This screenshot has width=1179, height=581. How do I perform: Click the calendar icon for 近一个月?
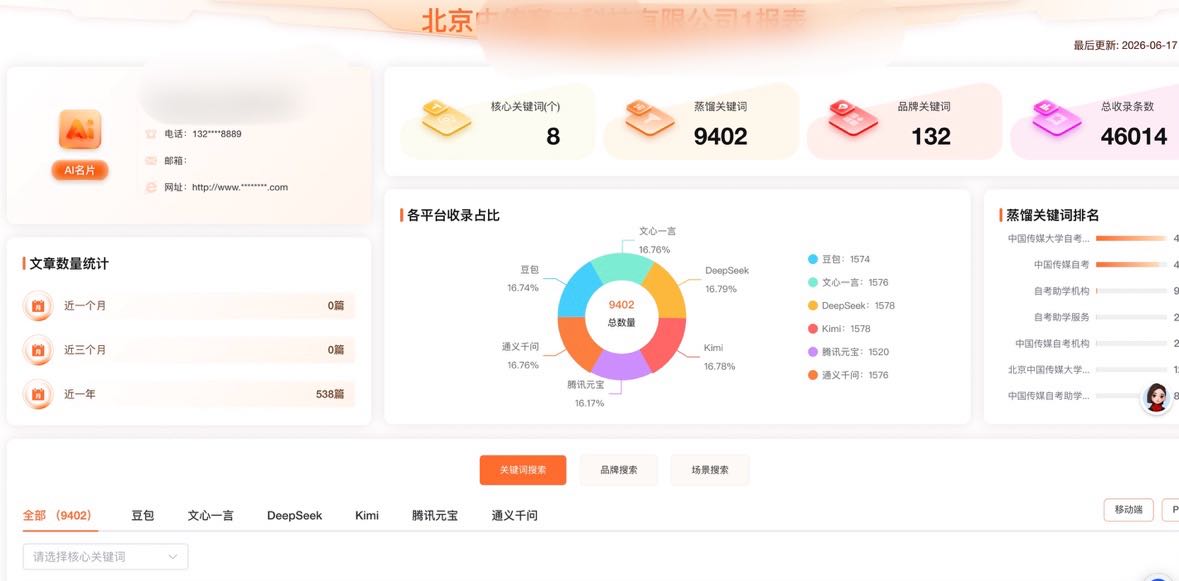38,306
